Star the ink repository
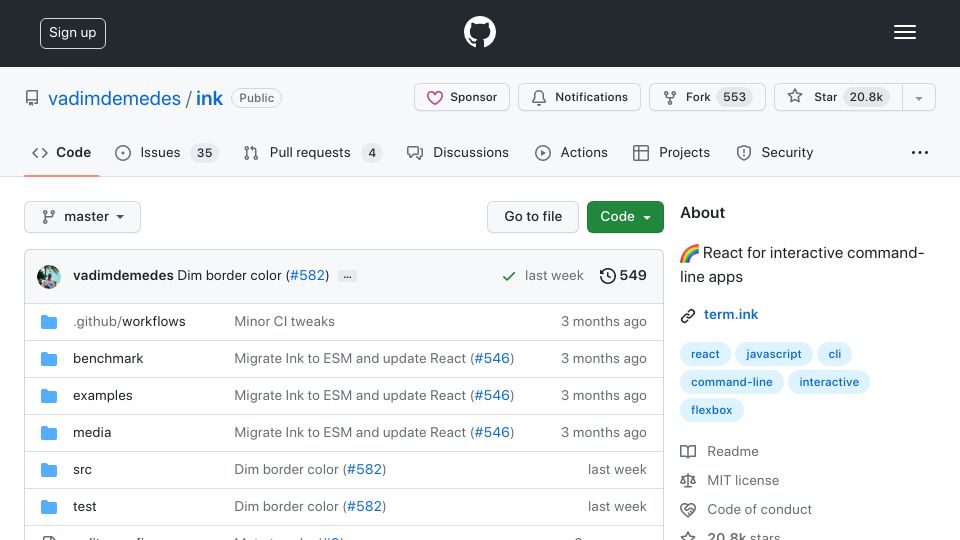The height and width of the screenshot is (540, 960). click(838, 97)
